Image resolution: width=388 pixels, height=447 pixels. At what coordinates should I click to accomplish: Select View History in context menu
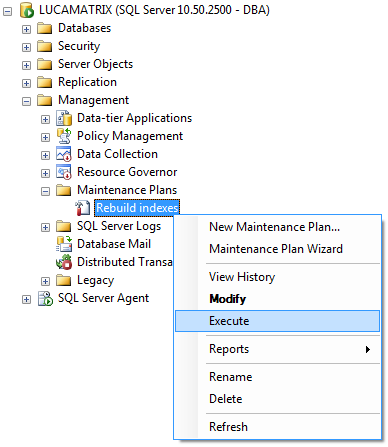coord(277,277)
